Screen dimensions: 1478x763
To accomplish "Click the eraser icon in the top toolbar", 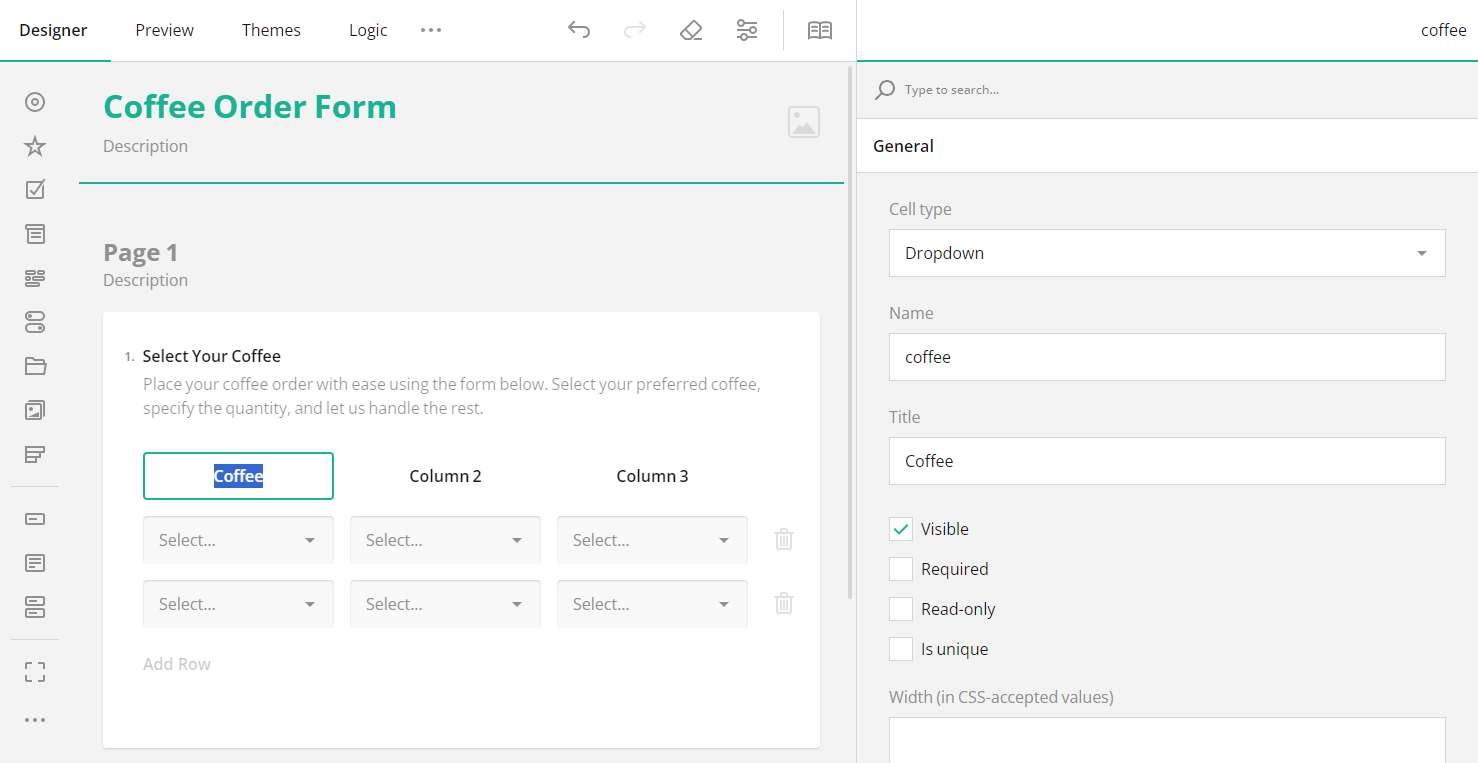I will click(x=691, y=30).
